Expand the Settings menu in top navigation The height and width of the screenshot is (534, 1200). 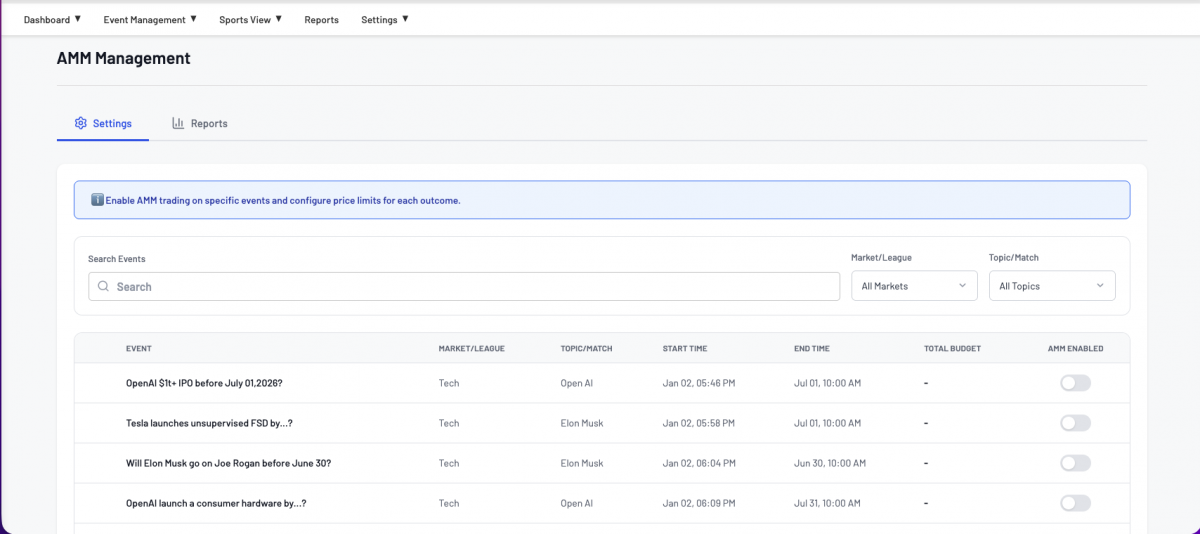384,20
